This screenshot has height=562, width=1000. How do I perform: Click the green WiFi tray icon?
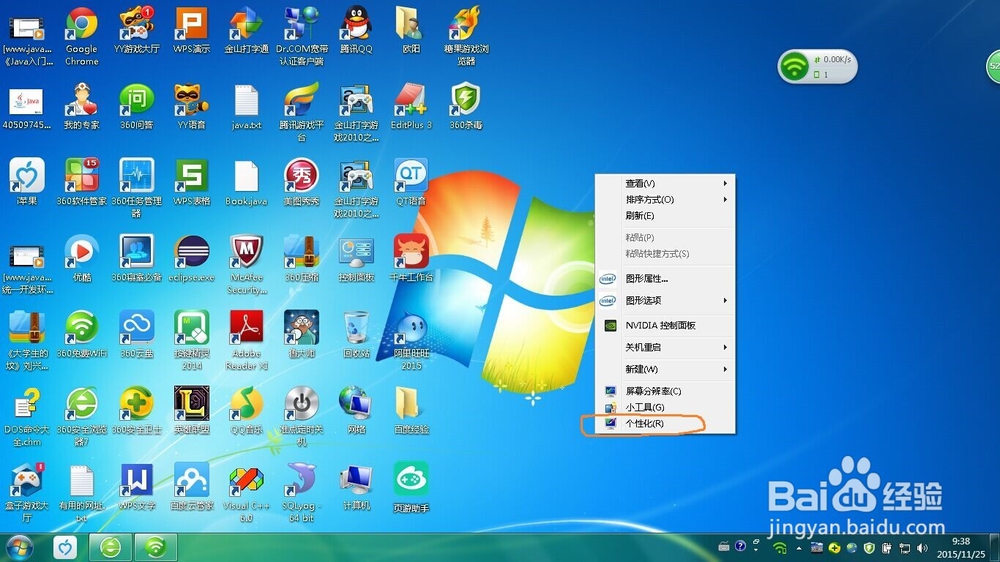[779, 548]
